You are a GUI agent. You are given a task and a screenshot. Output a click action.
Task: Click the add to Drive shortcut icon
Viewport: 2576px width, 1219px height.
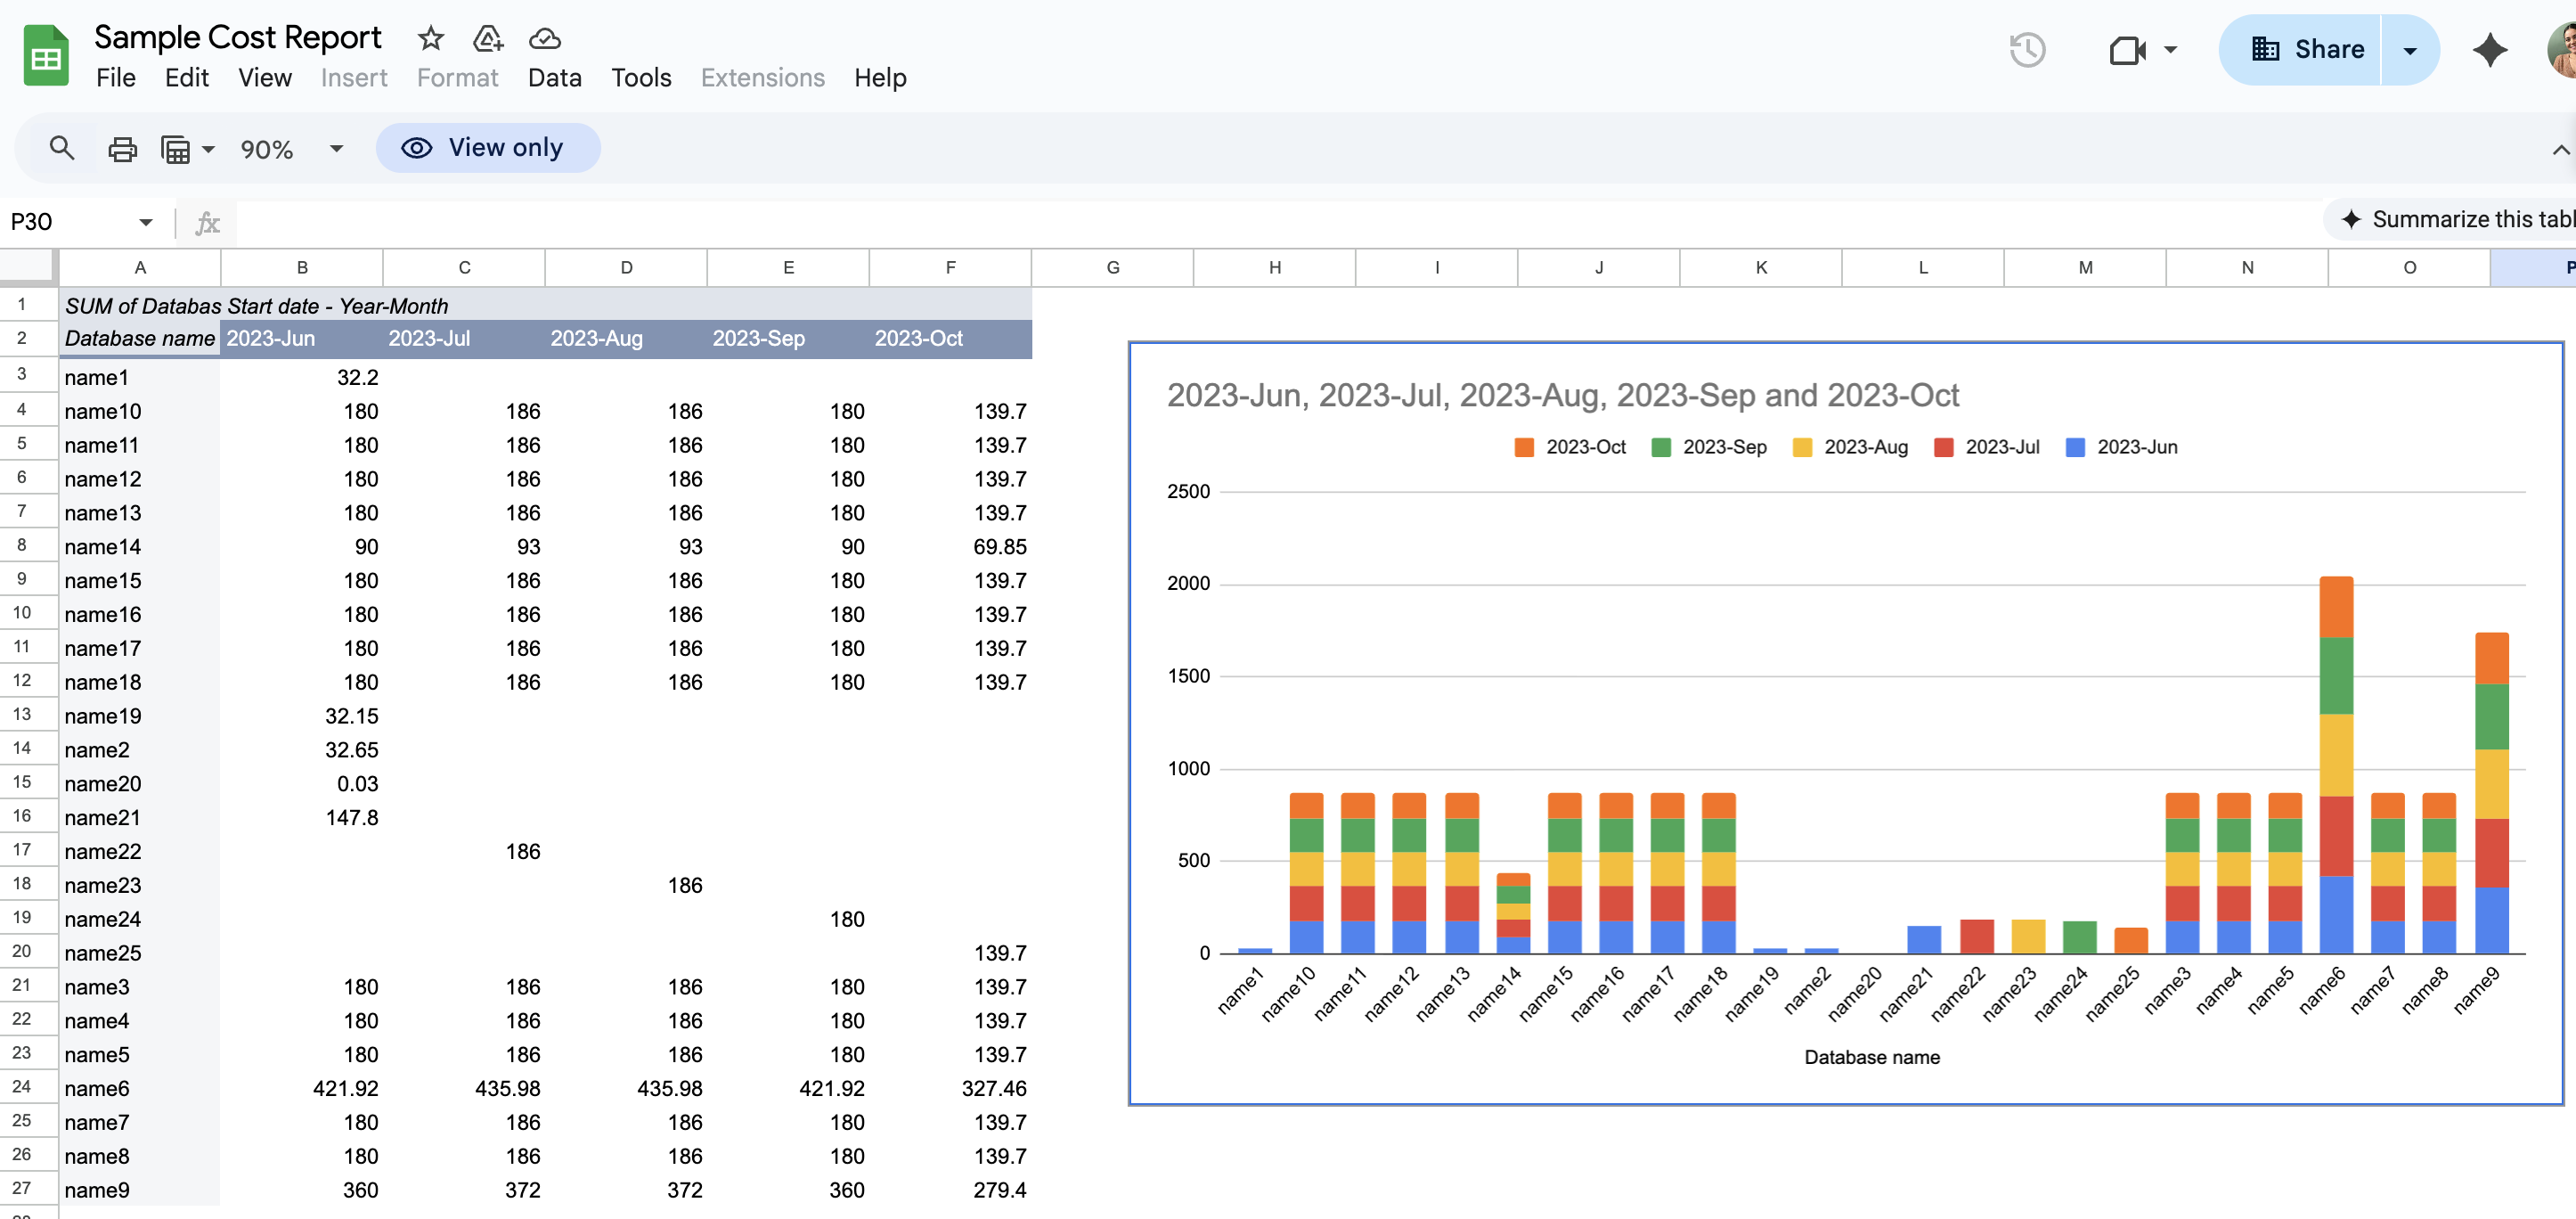coord(488,38)
